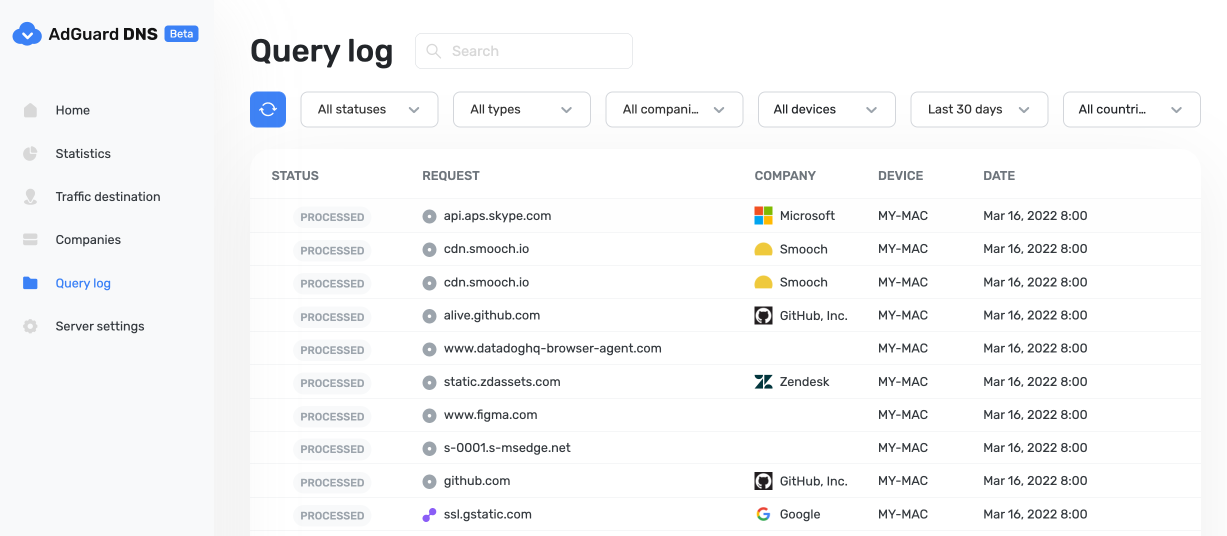Click the gray icon beside www.datadoghq-browser-agent.com

coord(429,349)
